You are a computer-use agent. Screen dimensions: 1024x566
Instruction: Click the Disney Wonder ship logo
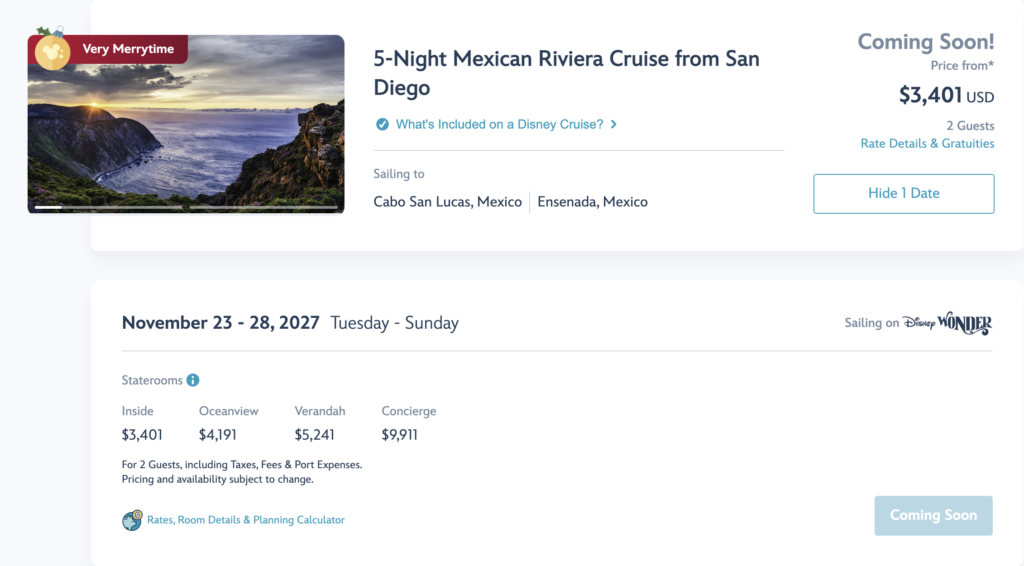tap(947, 323)
